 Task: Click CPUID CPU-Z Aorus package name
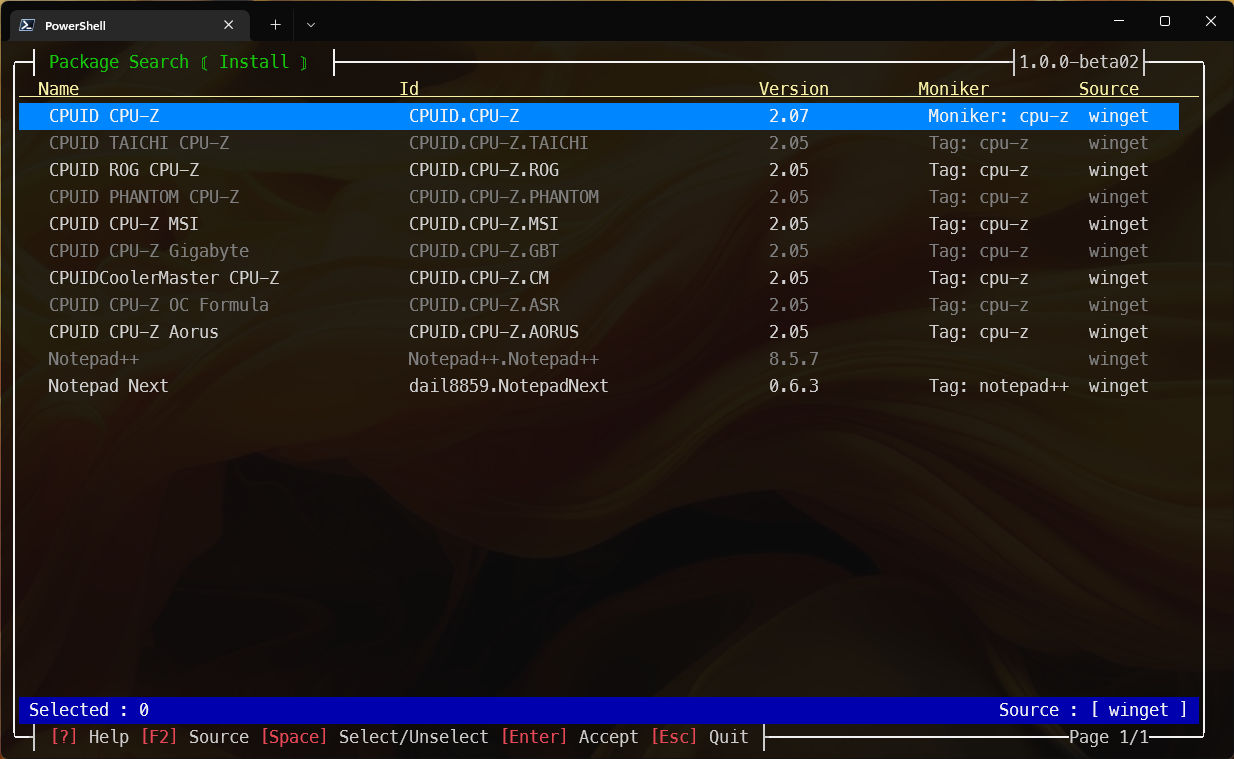[134, 332]
